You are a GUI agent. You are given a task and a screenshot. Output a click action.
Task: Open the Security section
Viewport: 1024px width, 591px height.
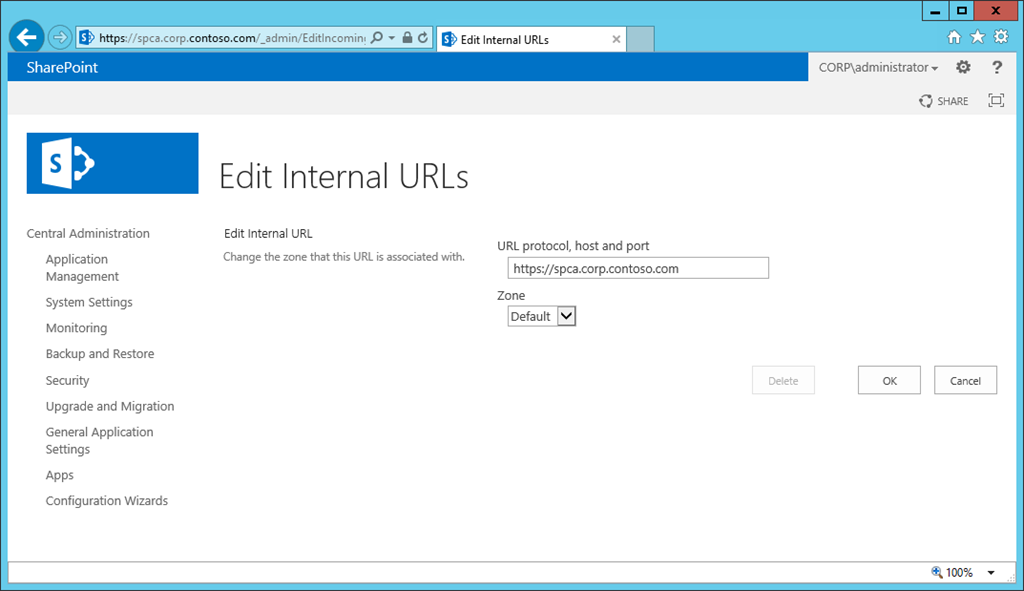(67, 380)
